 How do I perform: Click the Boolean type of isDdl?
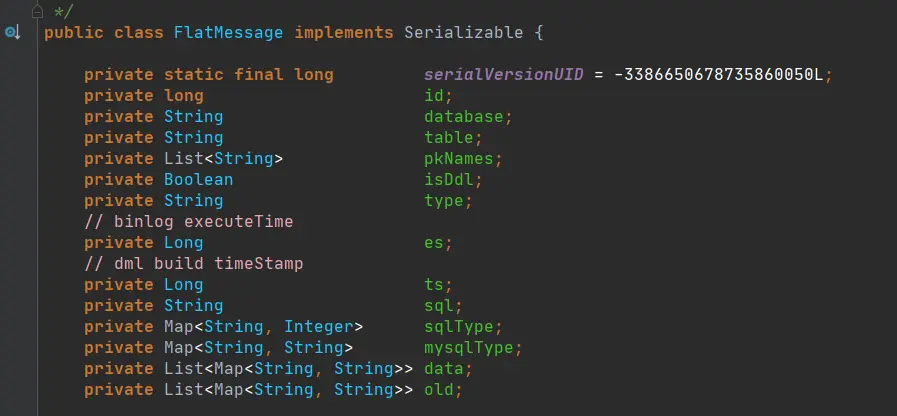(199, 180)
